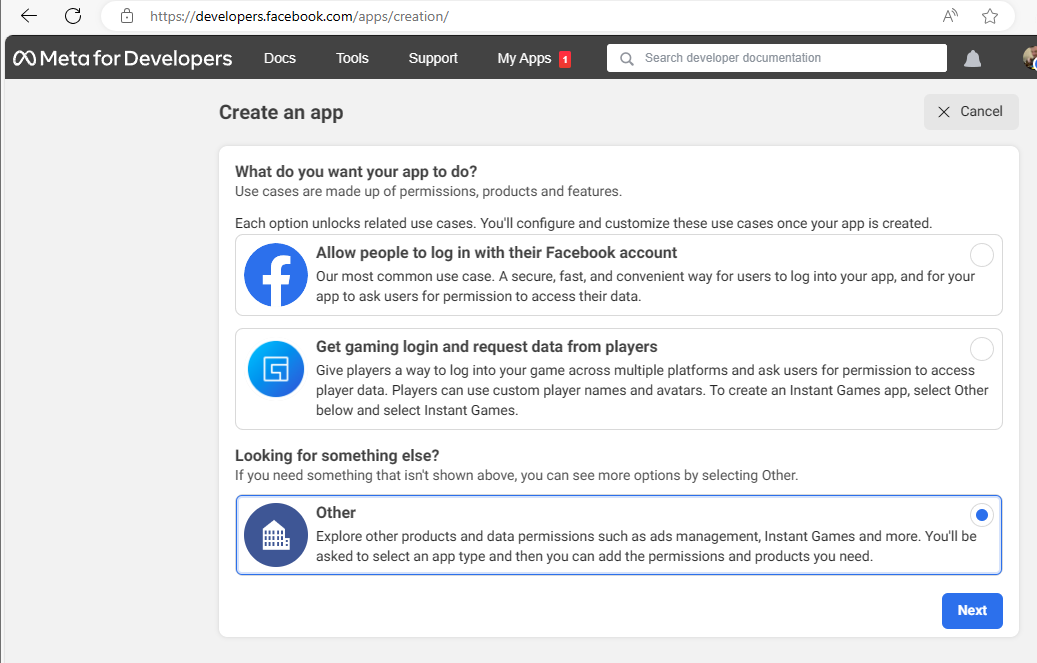
Task: Click the Next button
Action: click(x=972, y=611)
